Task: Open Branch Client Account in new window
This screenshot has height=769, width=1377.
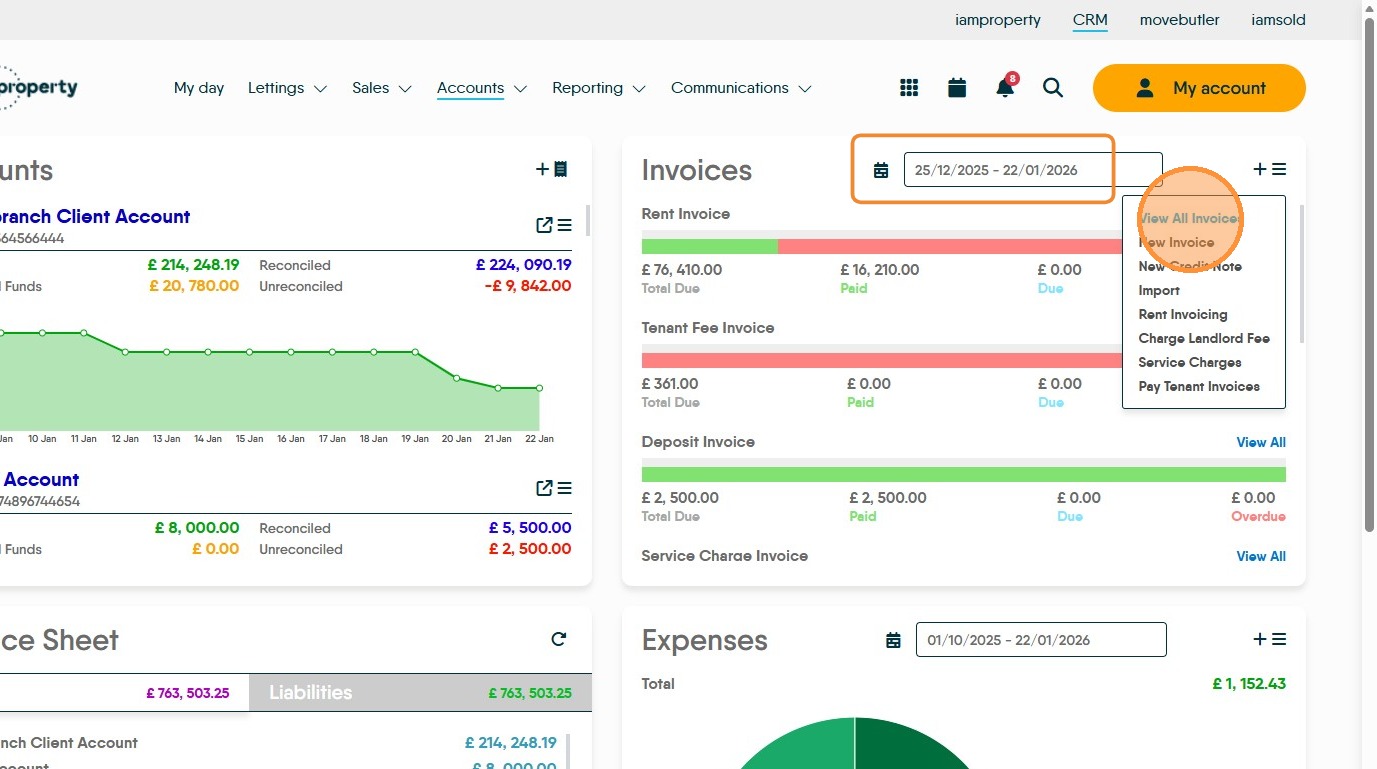Action: click(x=544, y=225)
